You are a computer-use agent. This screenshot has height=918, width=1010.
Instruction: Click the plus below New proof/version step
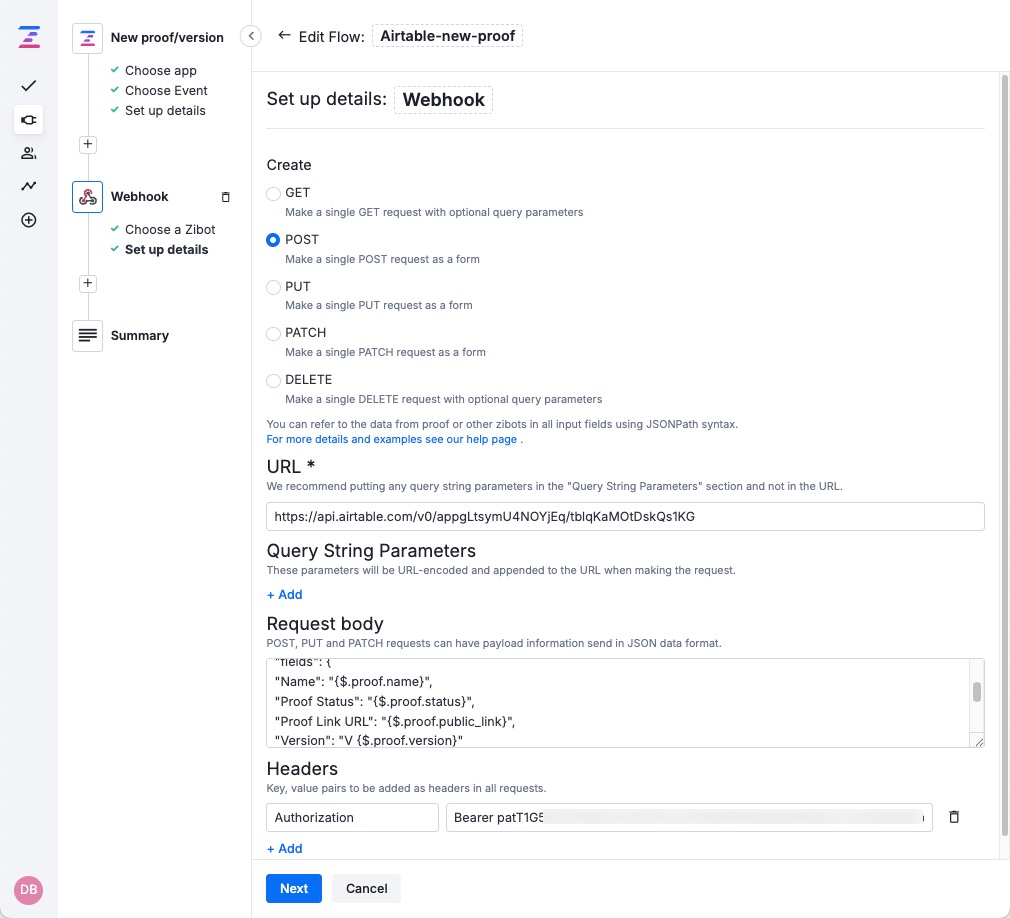click(87, 144)
